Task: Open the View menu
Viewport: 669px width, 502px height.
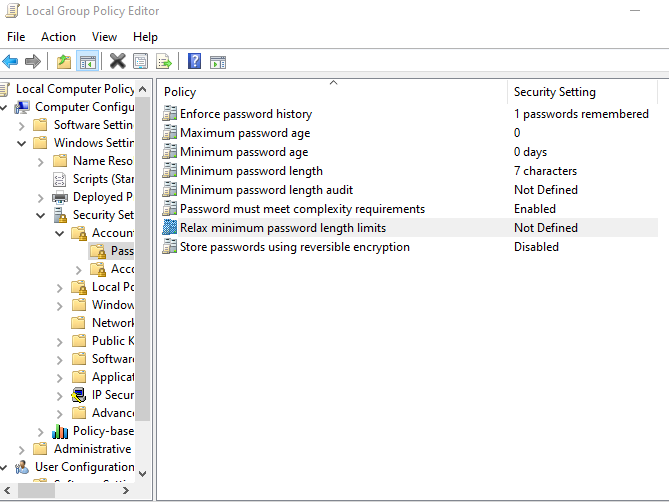Action: pyautogui.click(x=104, y=37)
